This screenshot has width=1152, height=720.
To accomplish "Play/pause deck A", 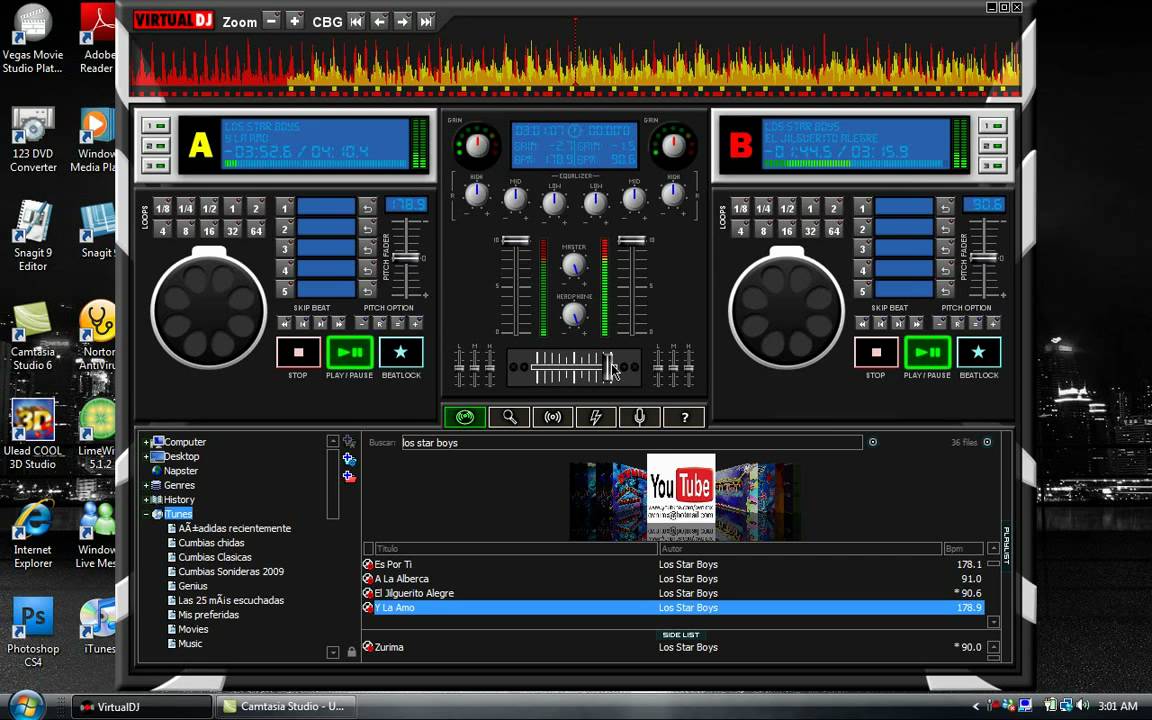I will pos(350,353).
